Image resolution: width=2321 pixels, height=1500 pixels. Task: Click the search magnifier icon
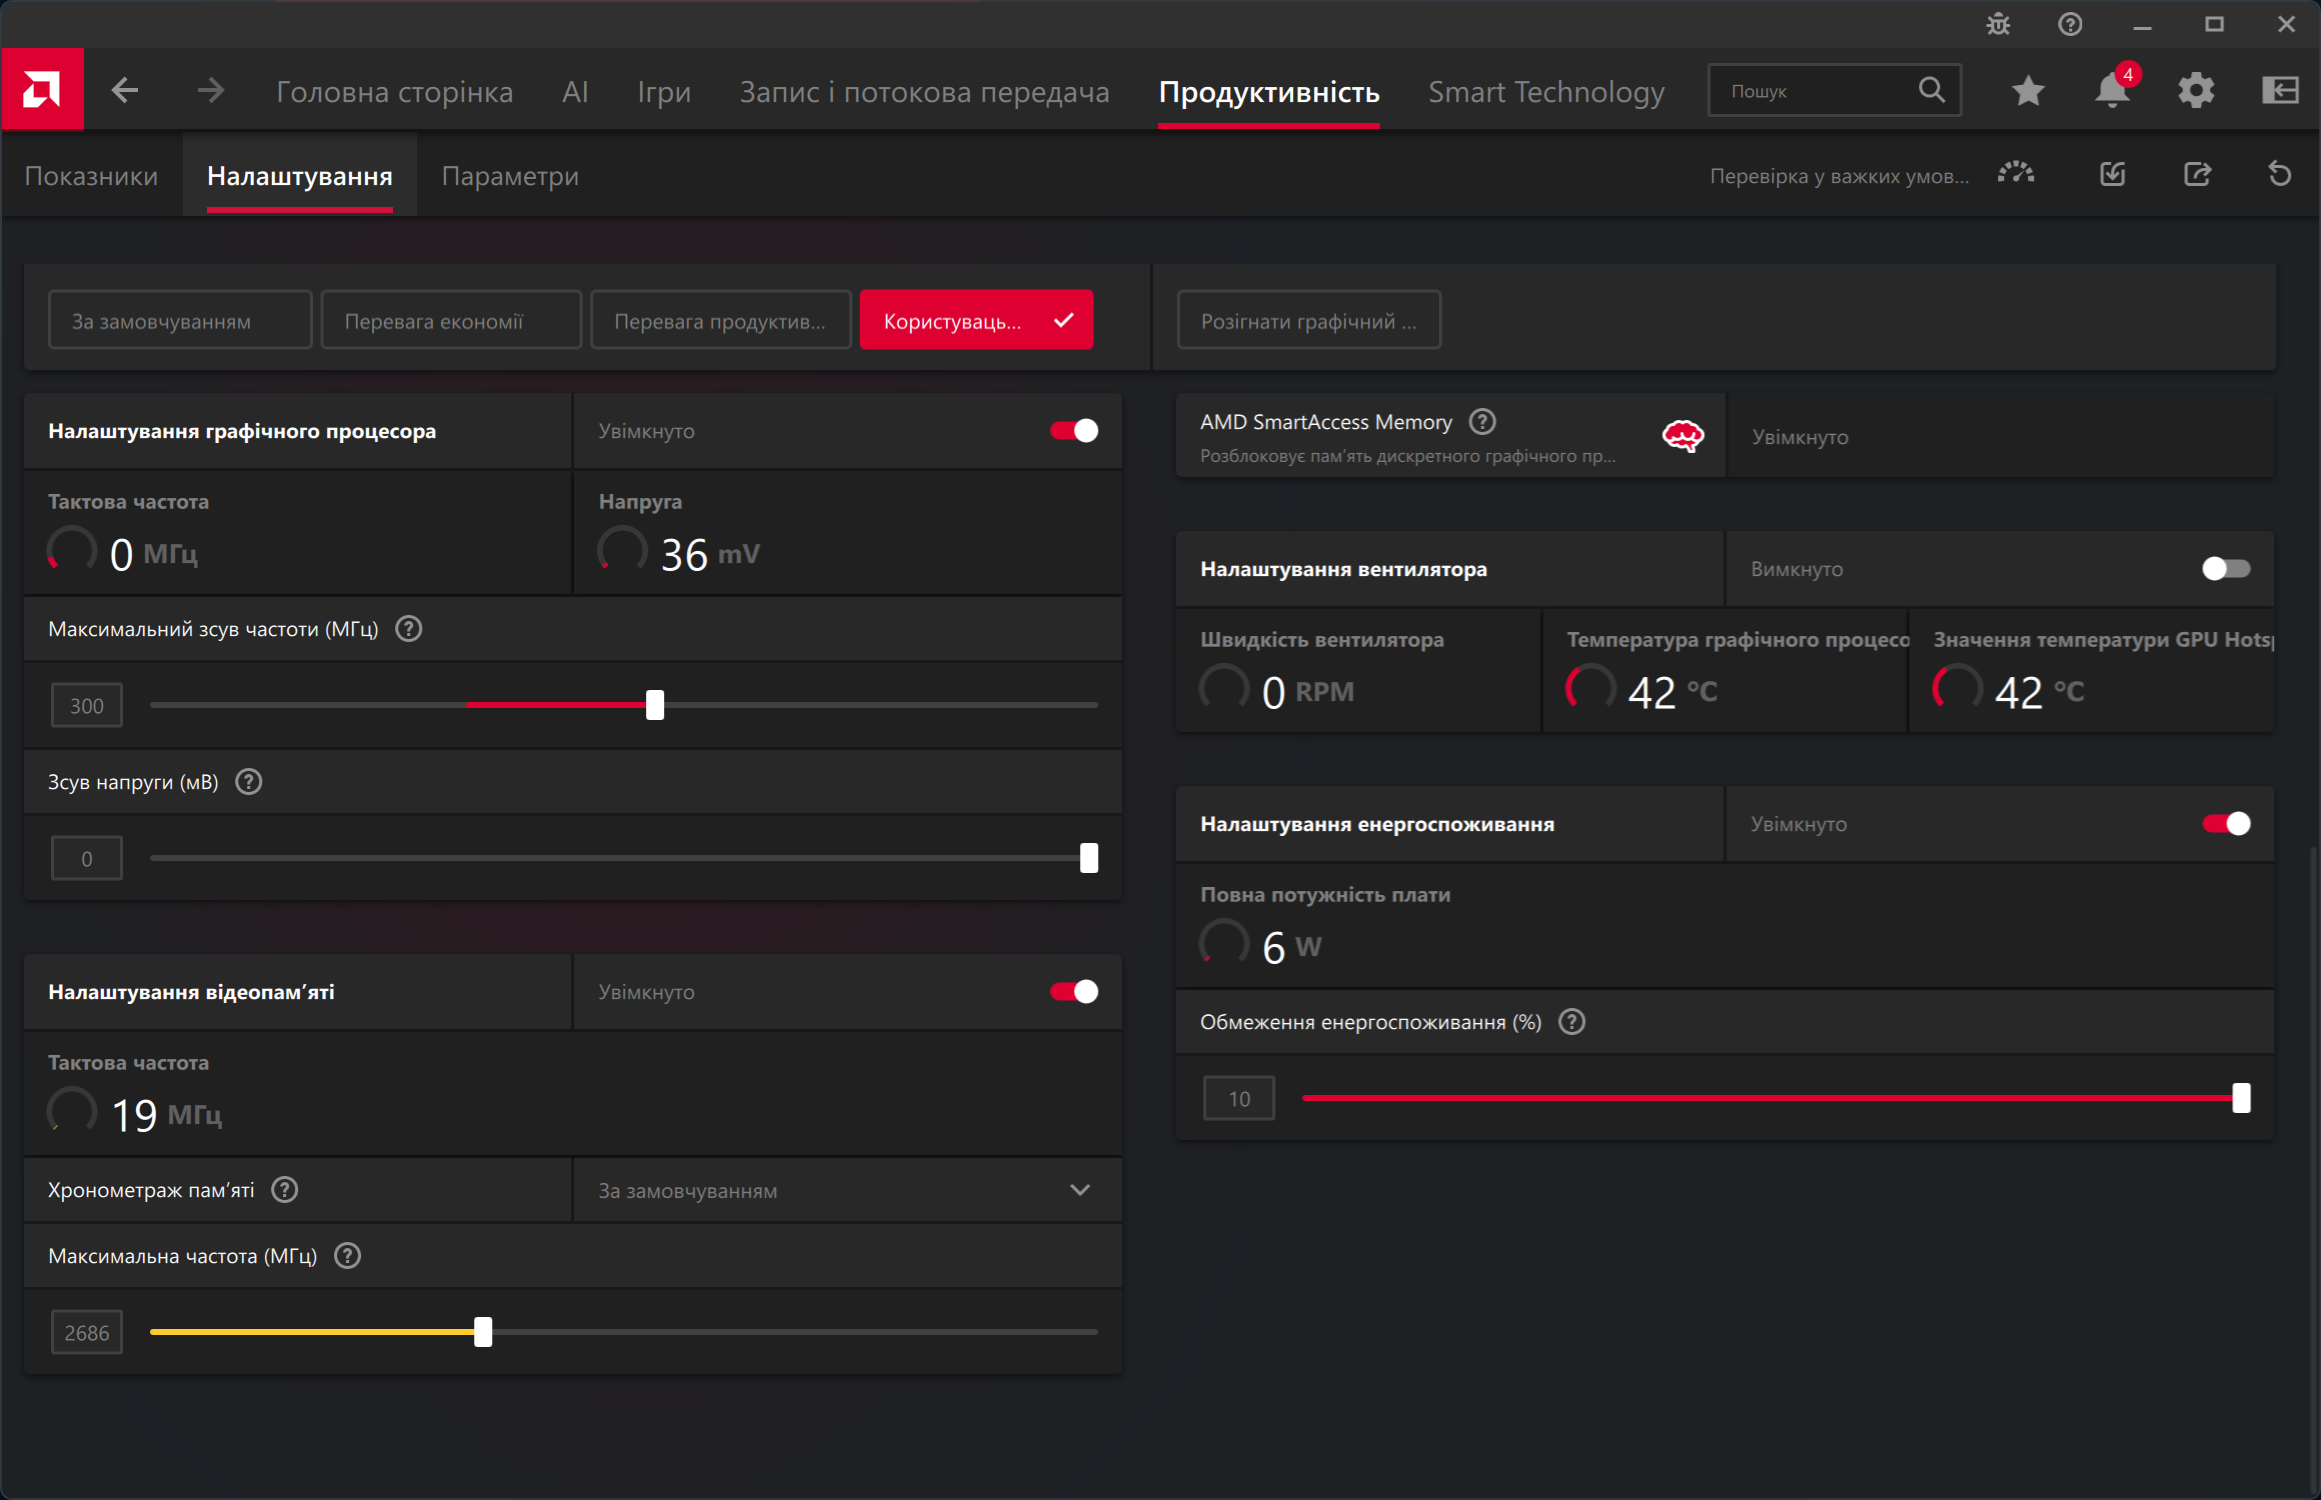pos(1932,90)
